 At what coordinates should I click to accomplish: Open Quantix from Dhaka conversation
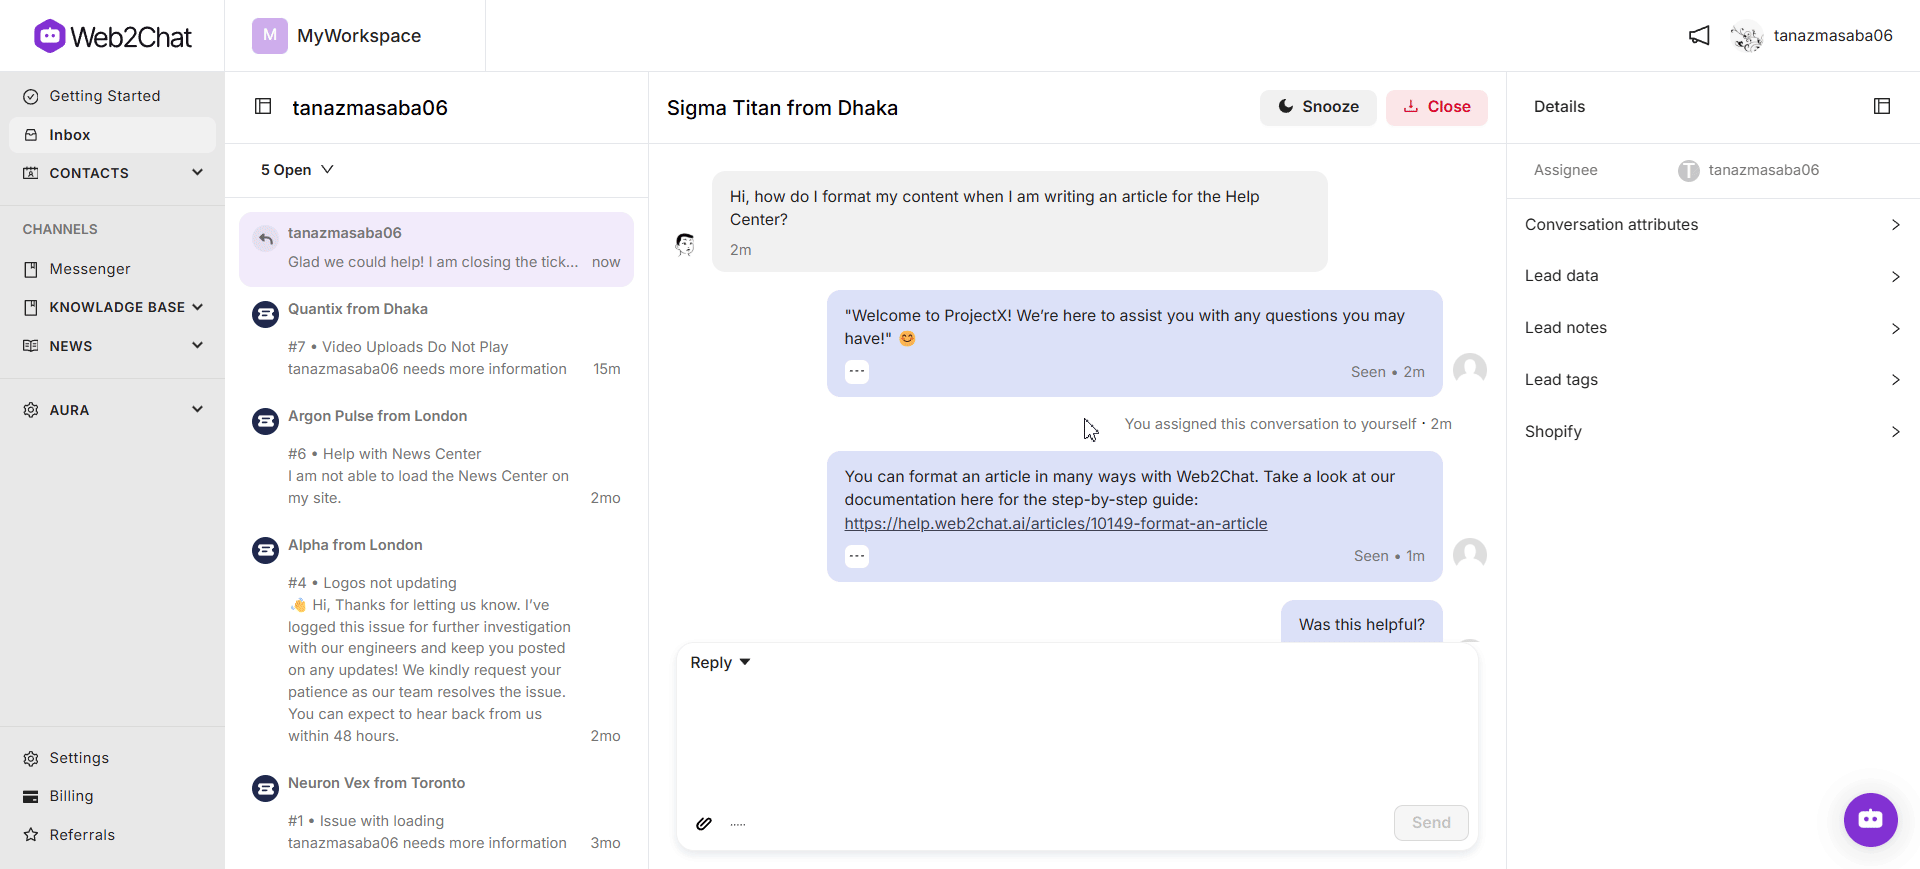(436, 340)
